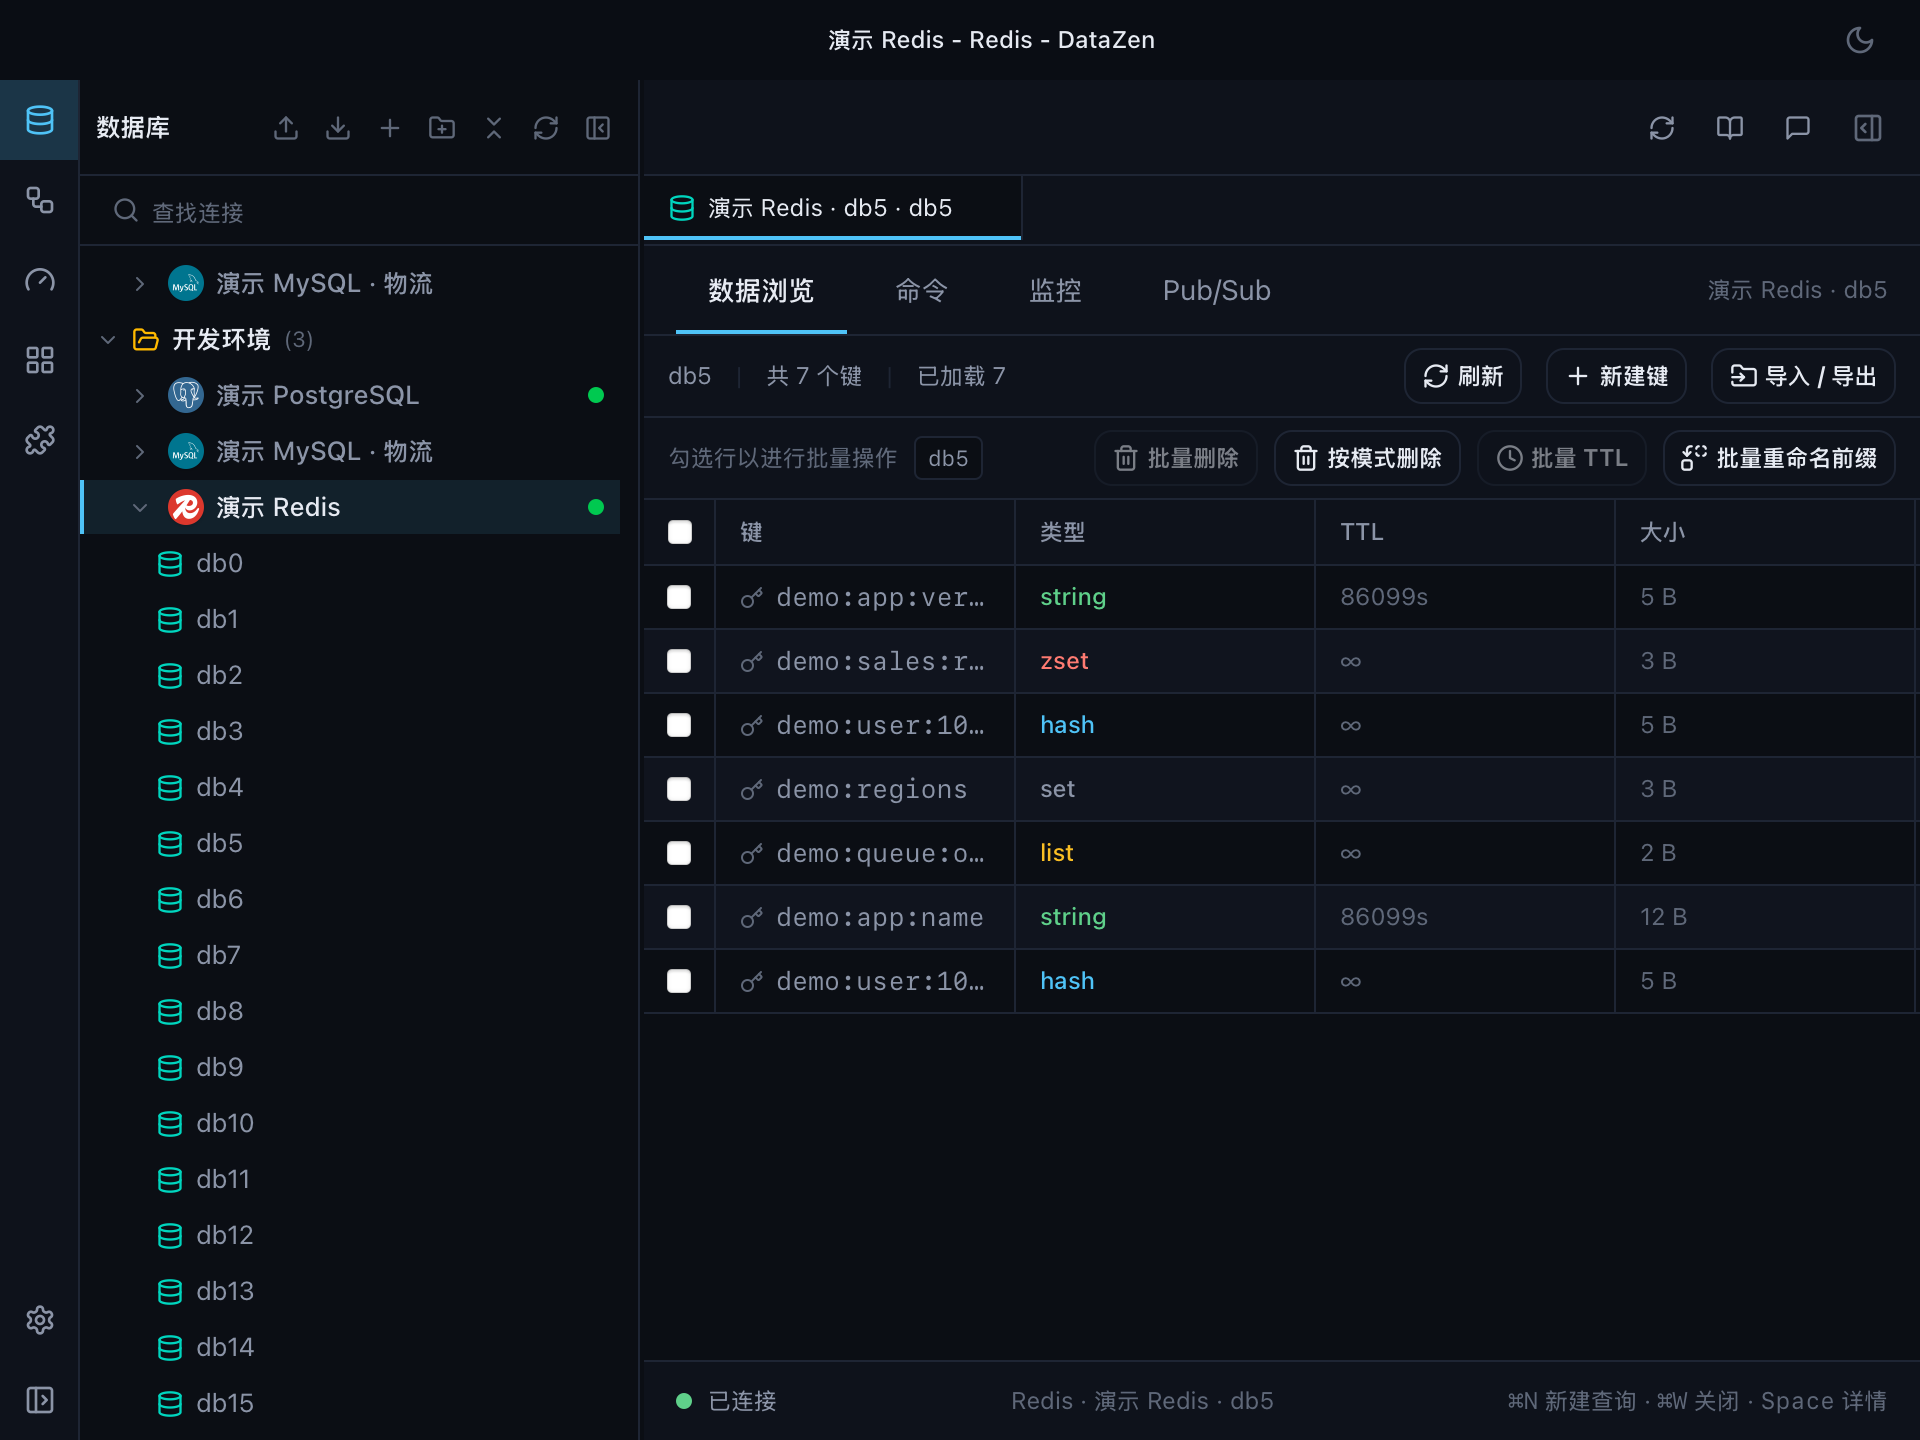Add a new connection with the plus icon

point(390,128)
